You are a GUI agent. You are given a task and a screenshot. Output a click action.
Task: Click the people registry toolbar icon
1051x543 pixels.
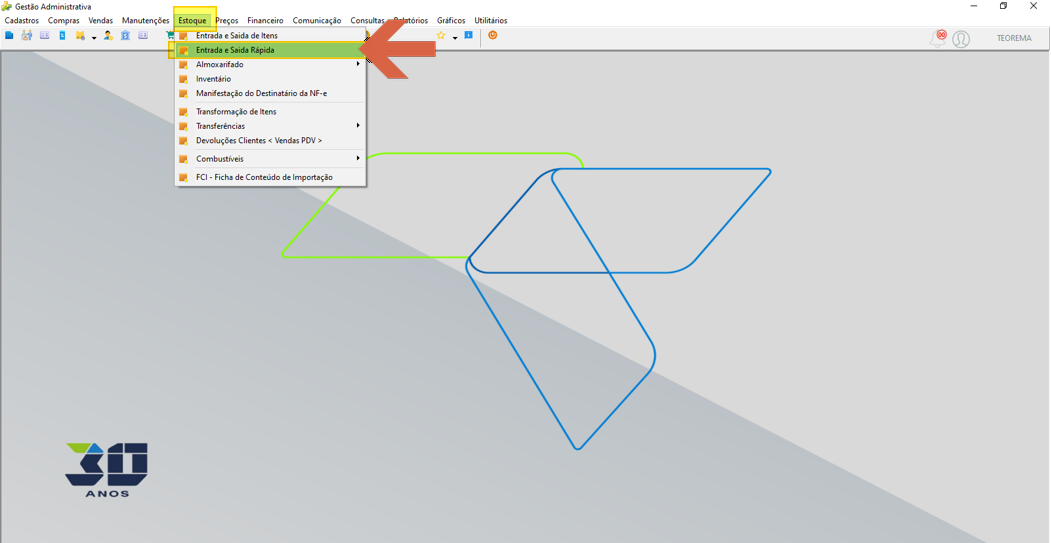(27, 36)
